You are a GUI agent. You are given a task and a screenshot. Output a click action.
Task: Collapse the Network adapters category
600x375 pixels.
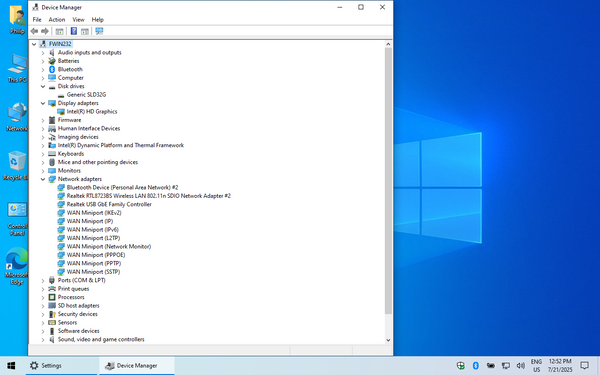click(x=43, y=179)
